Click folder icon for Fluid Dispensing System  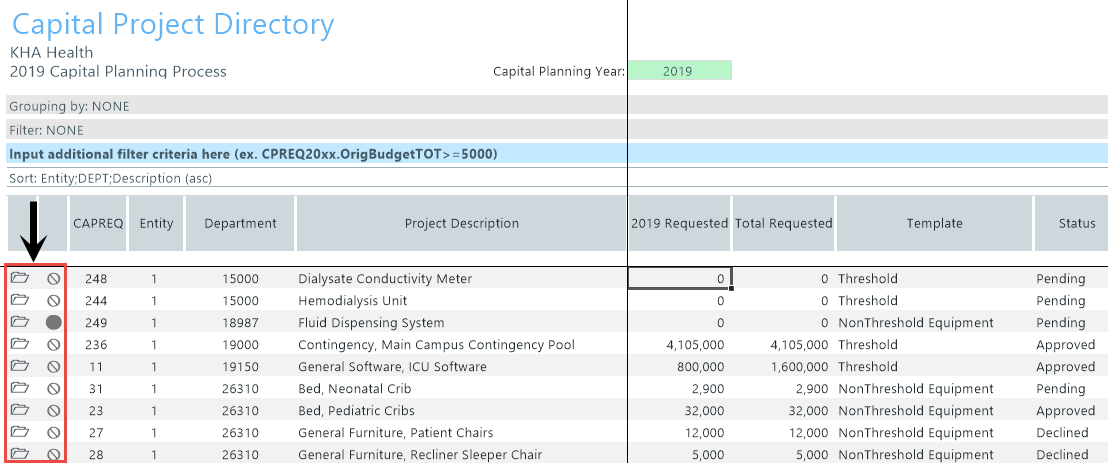(19, 322)
